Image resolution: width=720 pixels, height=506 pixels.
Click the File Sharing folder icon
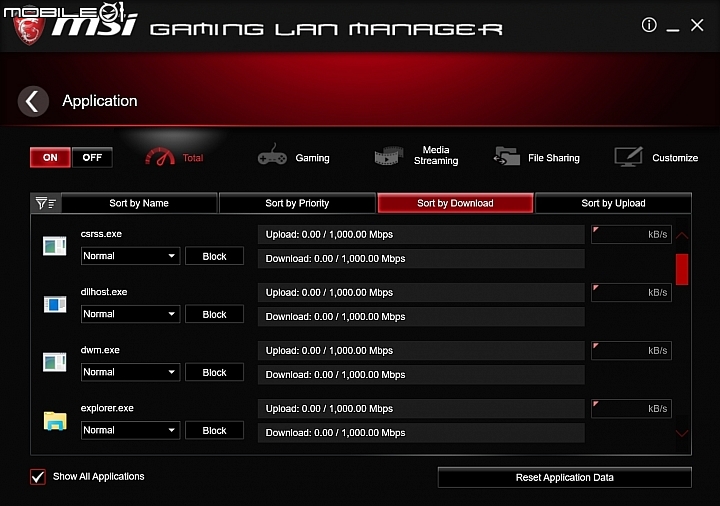pos(506,156)
